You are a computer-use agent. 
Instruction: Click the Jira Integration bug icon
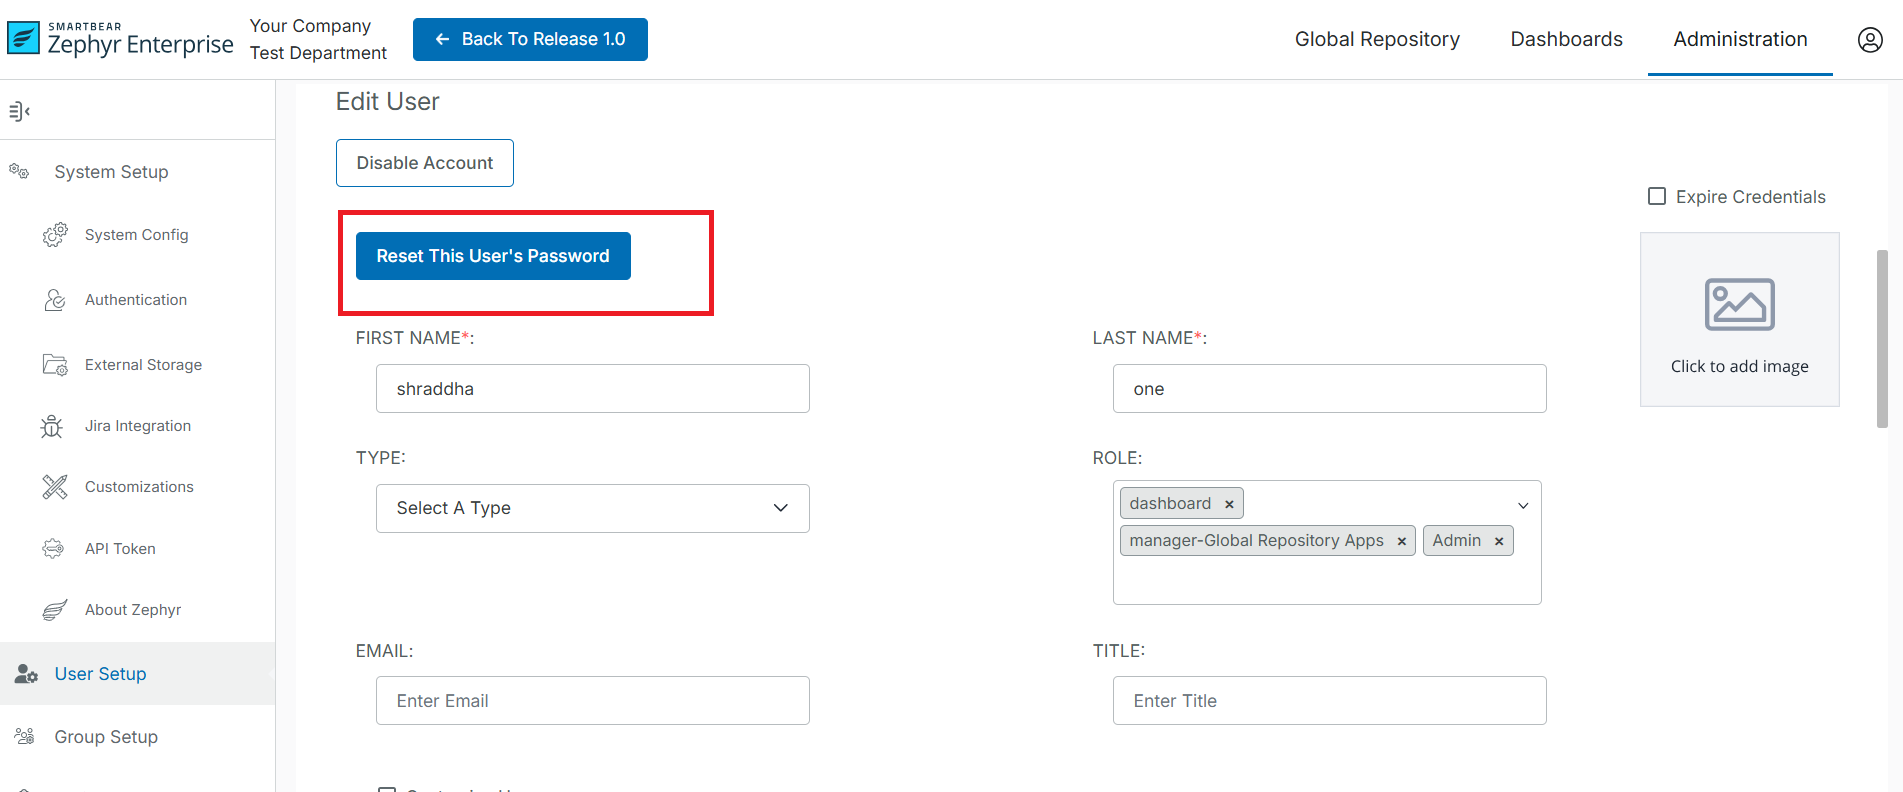tap(52, 426)
